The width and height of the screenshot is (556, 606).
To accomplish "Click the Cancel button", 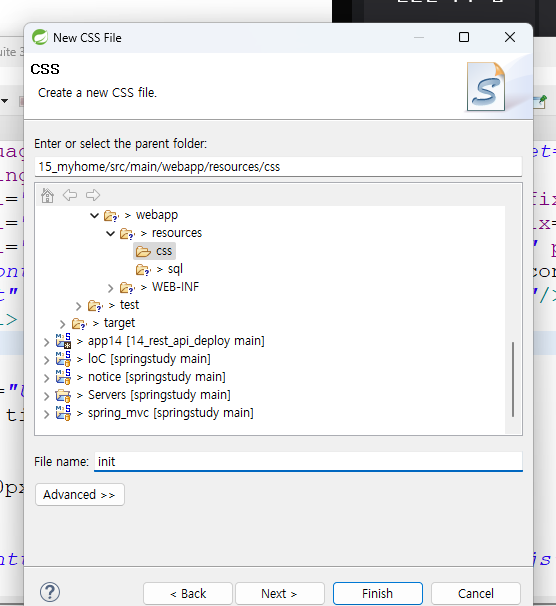I will pyautogui.click(x=476, y=593).
